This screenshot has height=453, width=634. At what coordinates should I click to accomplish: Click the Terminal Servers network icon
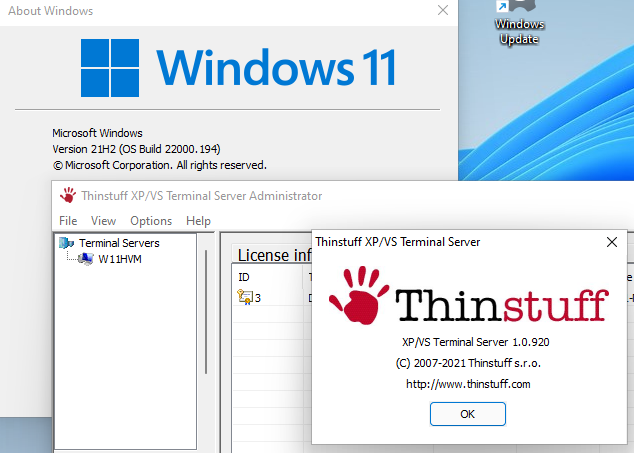coord(66,243)
